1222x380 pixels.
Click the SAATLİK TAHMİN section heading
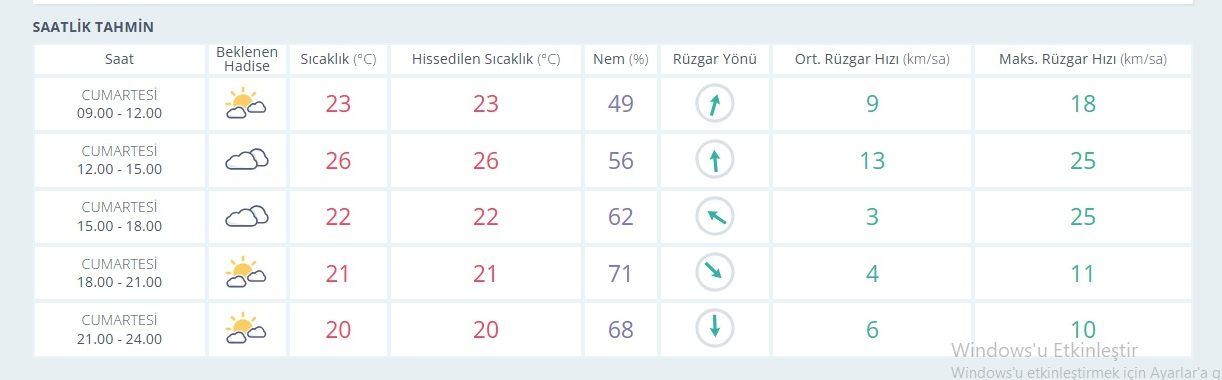tap(93, 27)
